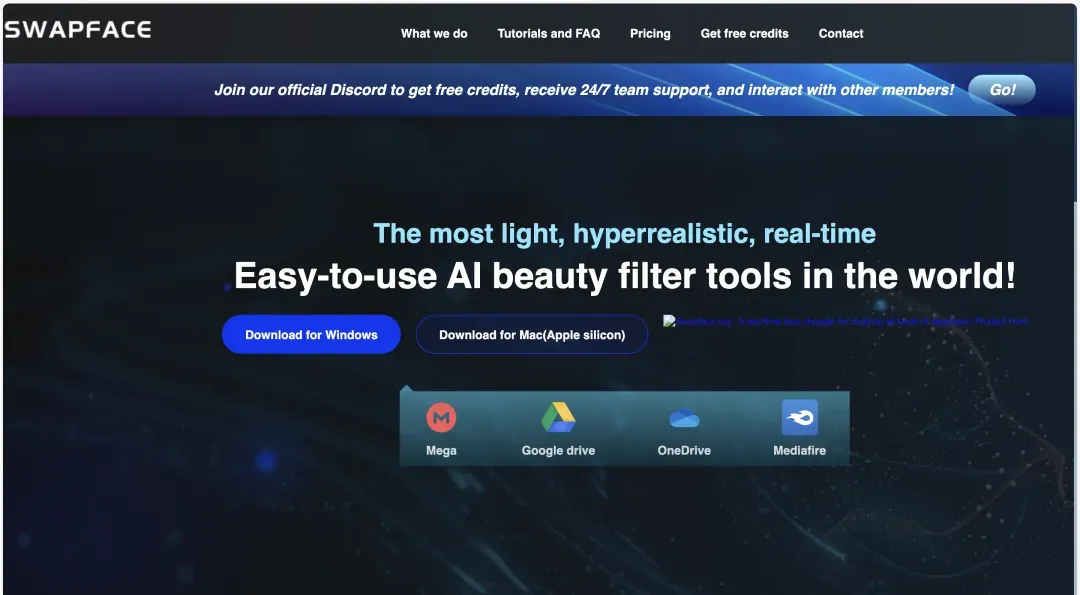
Task: Go to Tutorials and FAQ
Action: click(x=549, y=33)
